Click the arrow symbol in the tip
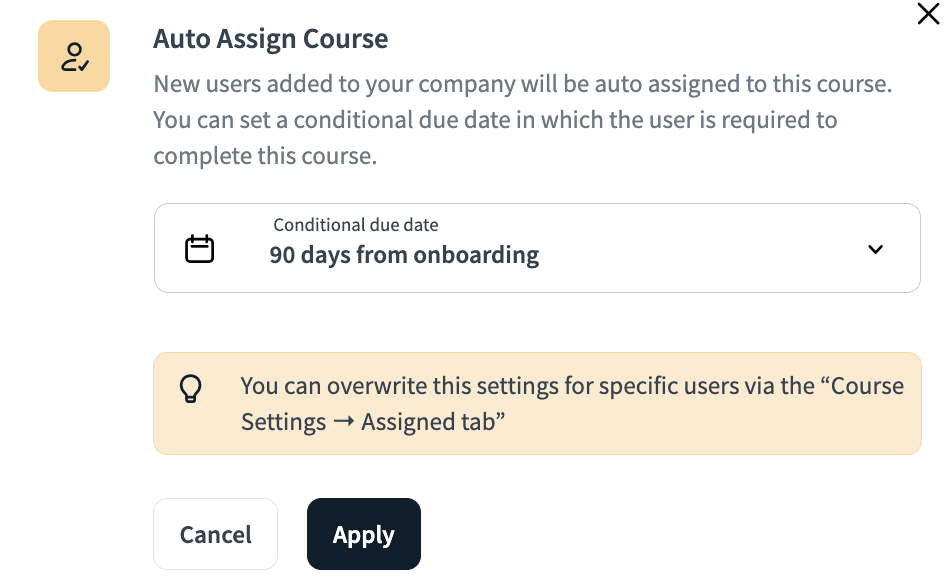Screen dimensions: 944x588 [344, 422]
